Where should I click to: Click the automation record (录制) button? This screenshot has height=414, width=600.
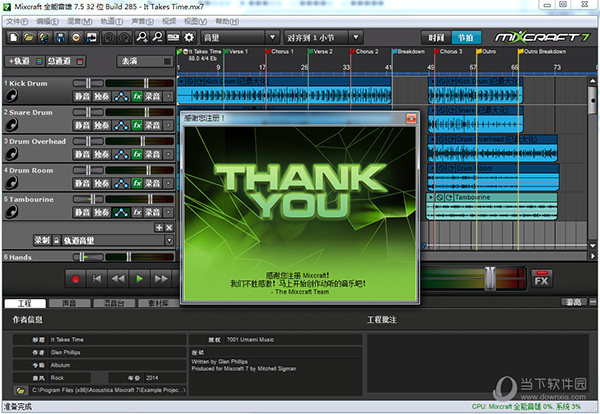click(42, 240)
